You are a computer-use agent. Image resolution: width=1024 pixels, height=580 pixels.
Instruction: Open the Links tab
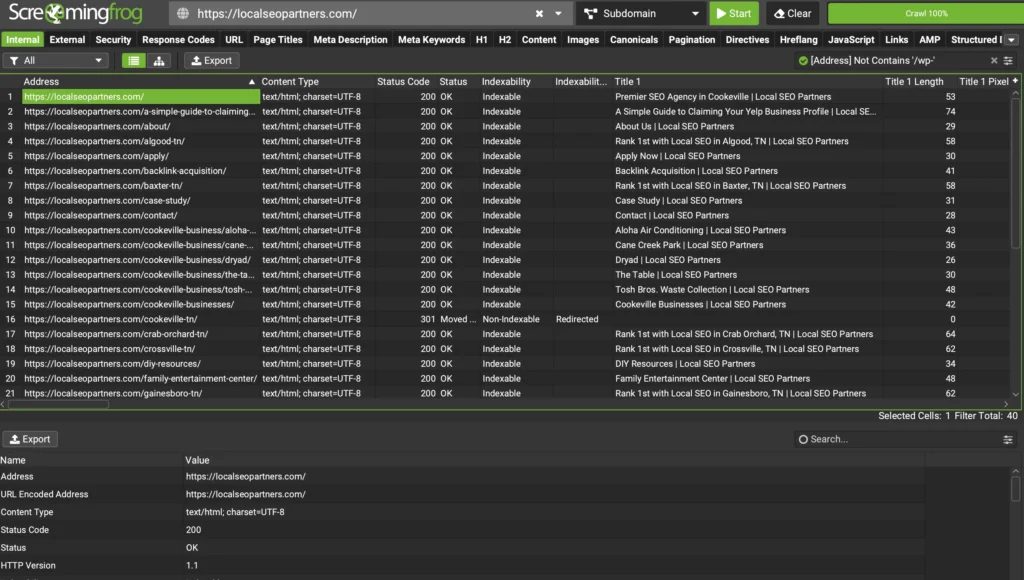click(x=896, y=39)
